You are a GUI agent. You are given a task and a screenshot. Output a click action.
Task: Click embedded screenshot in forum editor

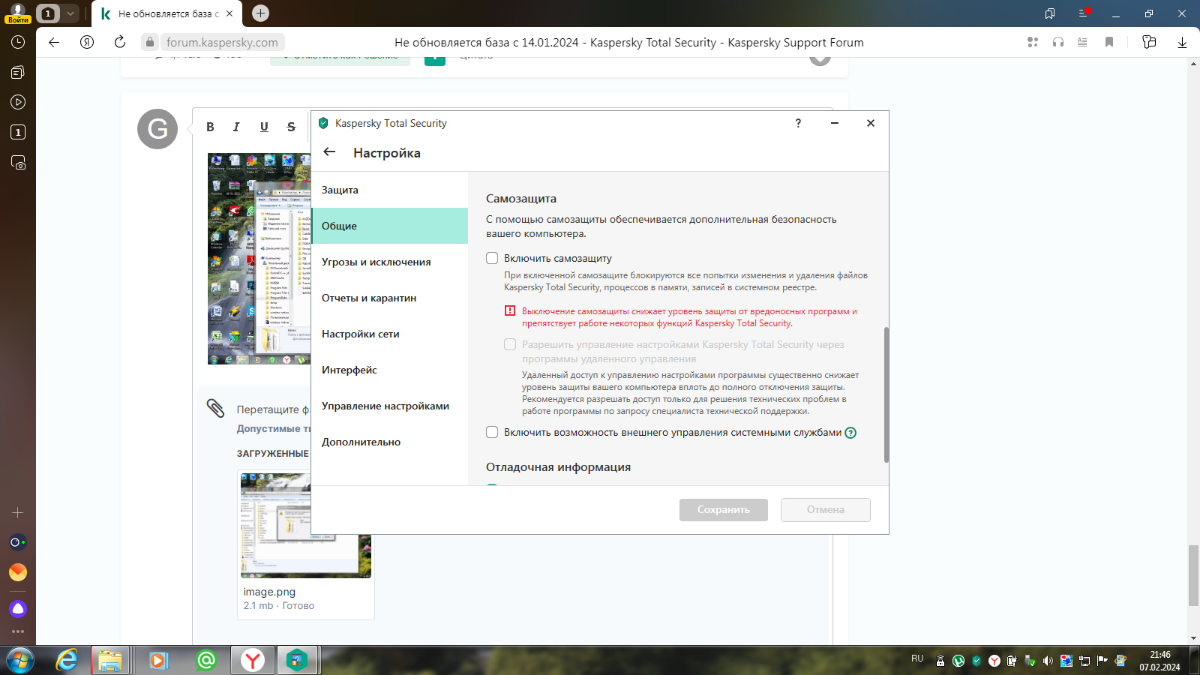click(x=260, y=258)
